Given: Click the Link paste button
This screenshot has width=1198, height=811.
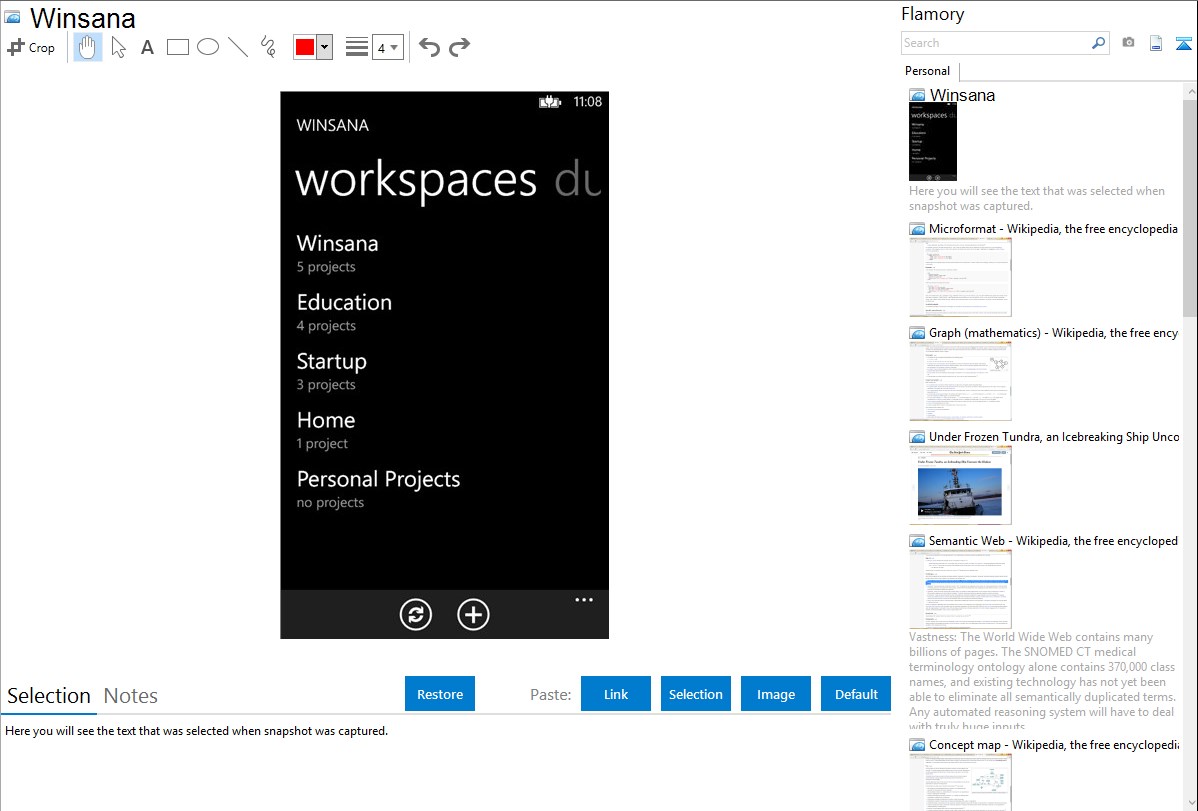Looking at the screenshot, I should [x=616, y=694].
